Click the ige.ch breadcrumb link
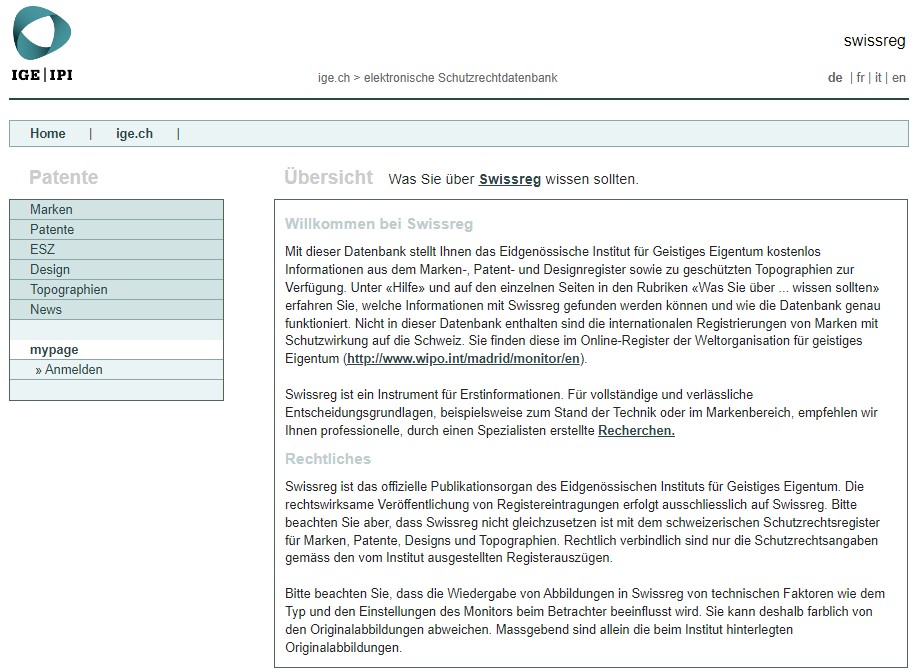The image size is (923, 672). pos(334,78)
